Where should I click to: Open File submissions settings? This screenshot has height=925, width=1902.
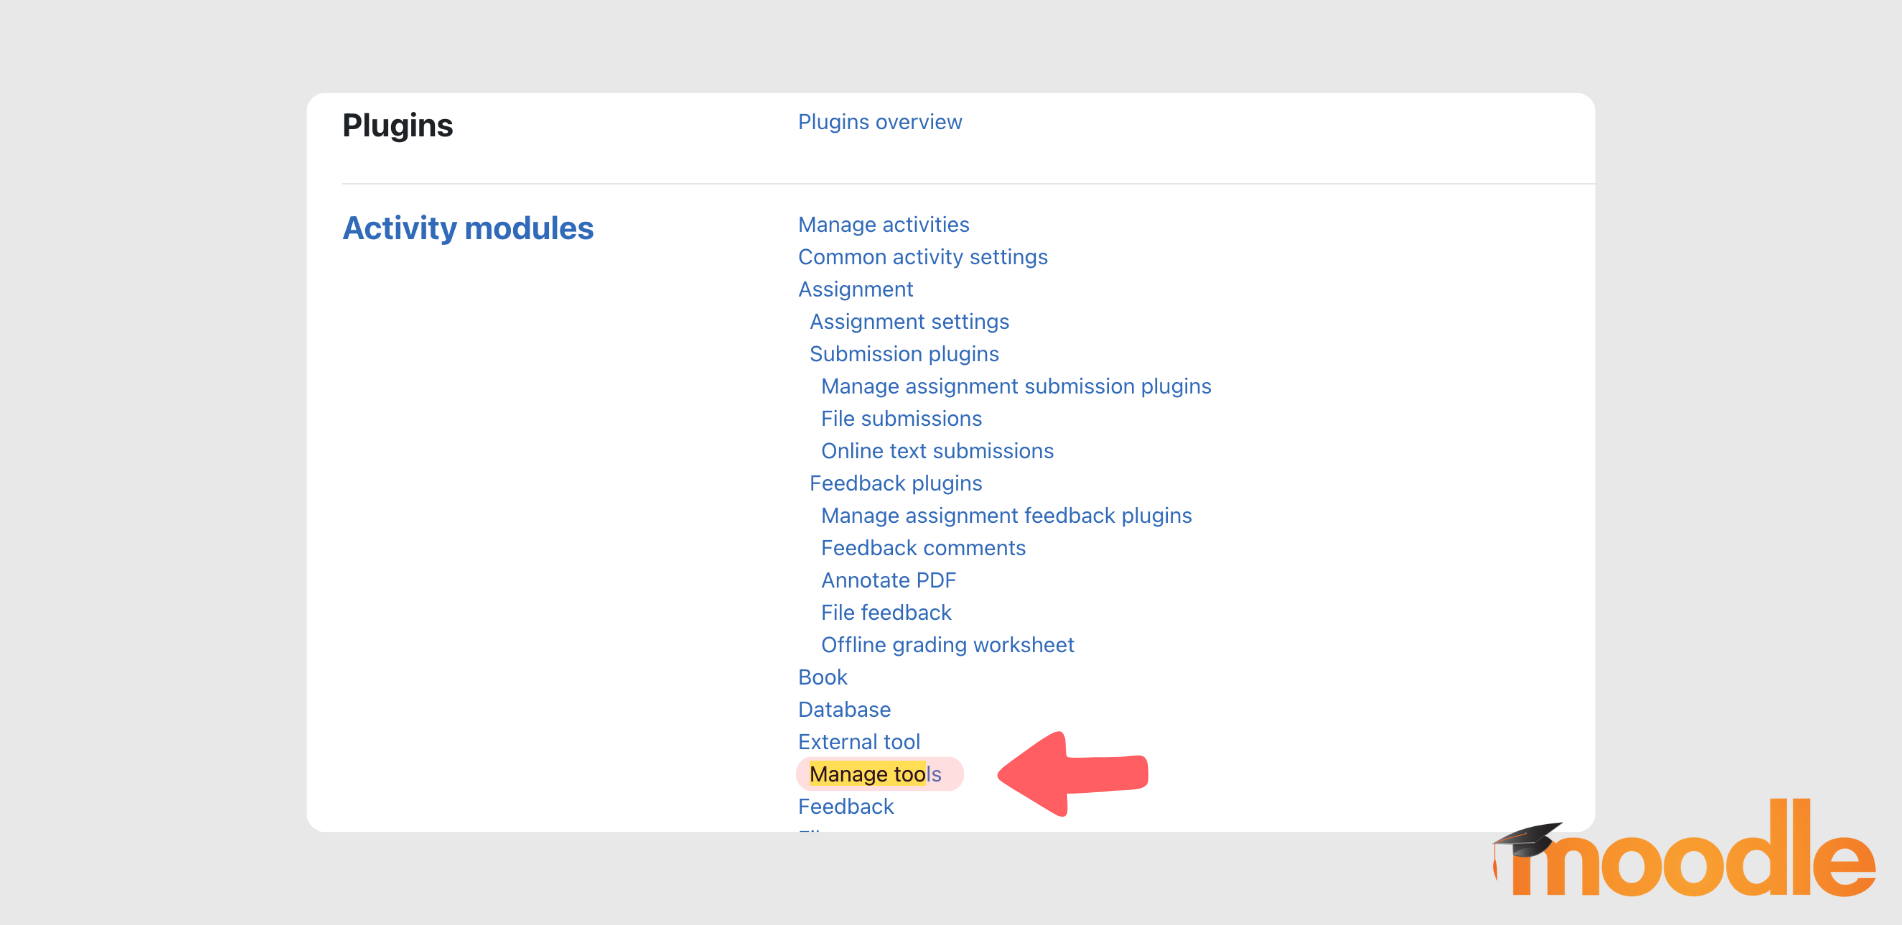pos(900,418)
